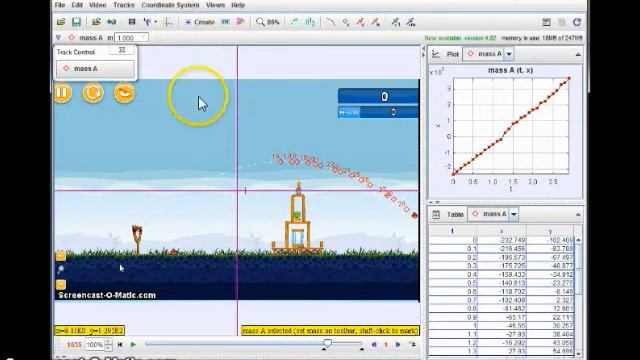
Task: Toggle the show paths icon
Action: pyautogui.click(x=331, y=22)
